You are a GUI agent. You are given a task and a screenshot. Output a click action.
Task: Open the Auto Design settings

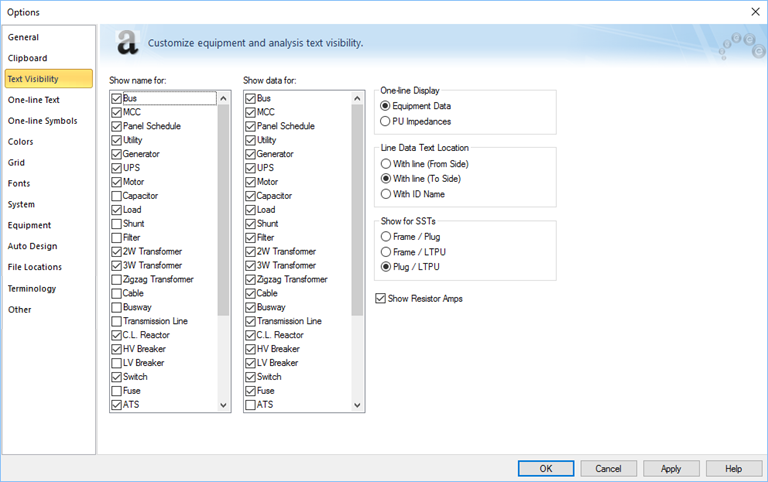33,246
